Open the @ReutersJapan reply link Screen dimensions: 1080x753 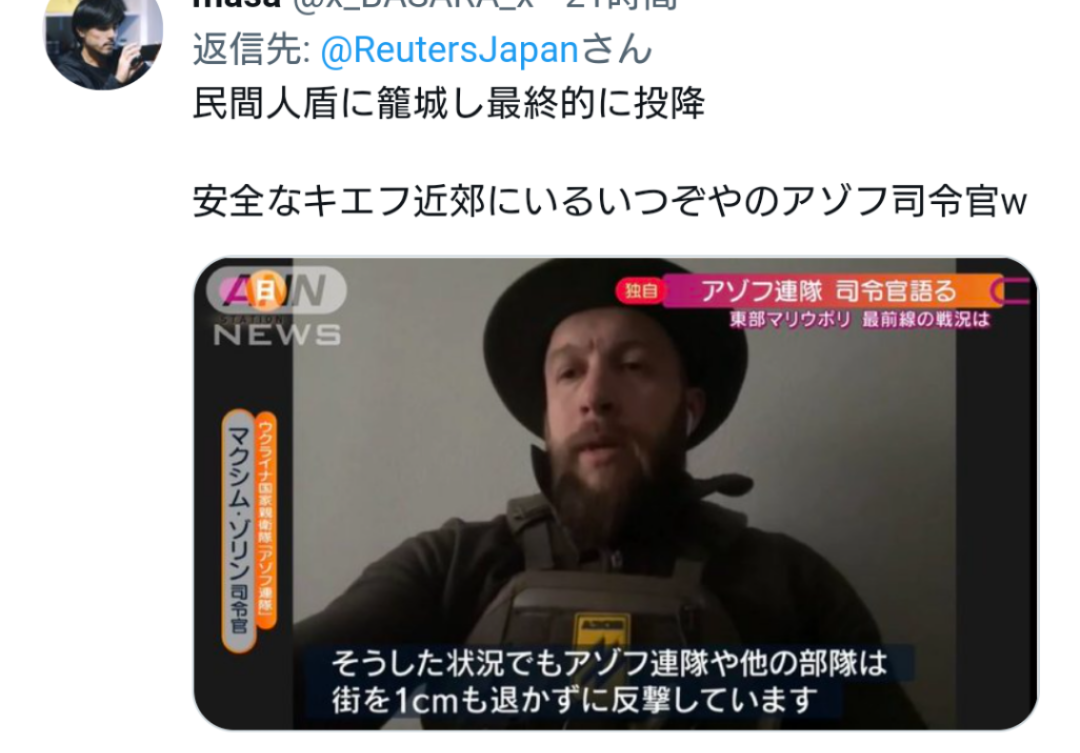point(449,50)
